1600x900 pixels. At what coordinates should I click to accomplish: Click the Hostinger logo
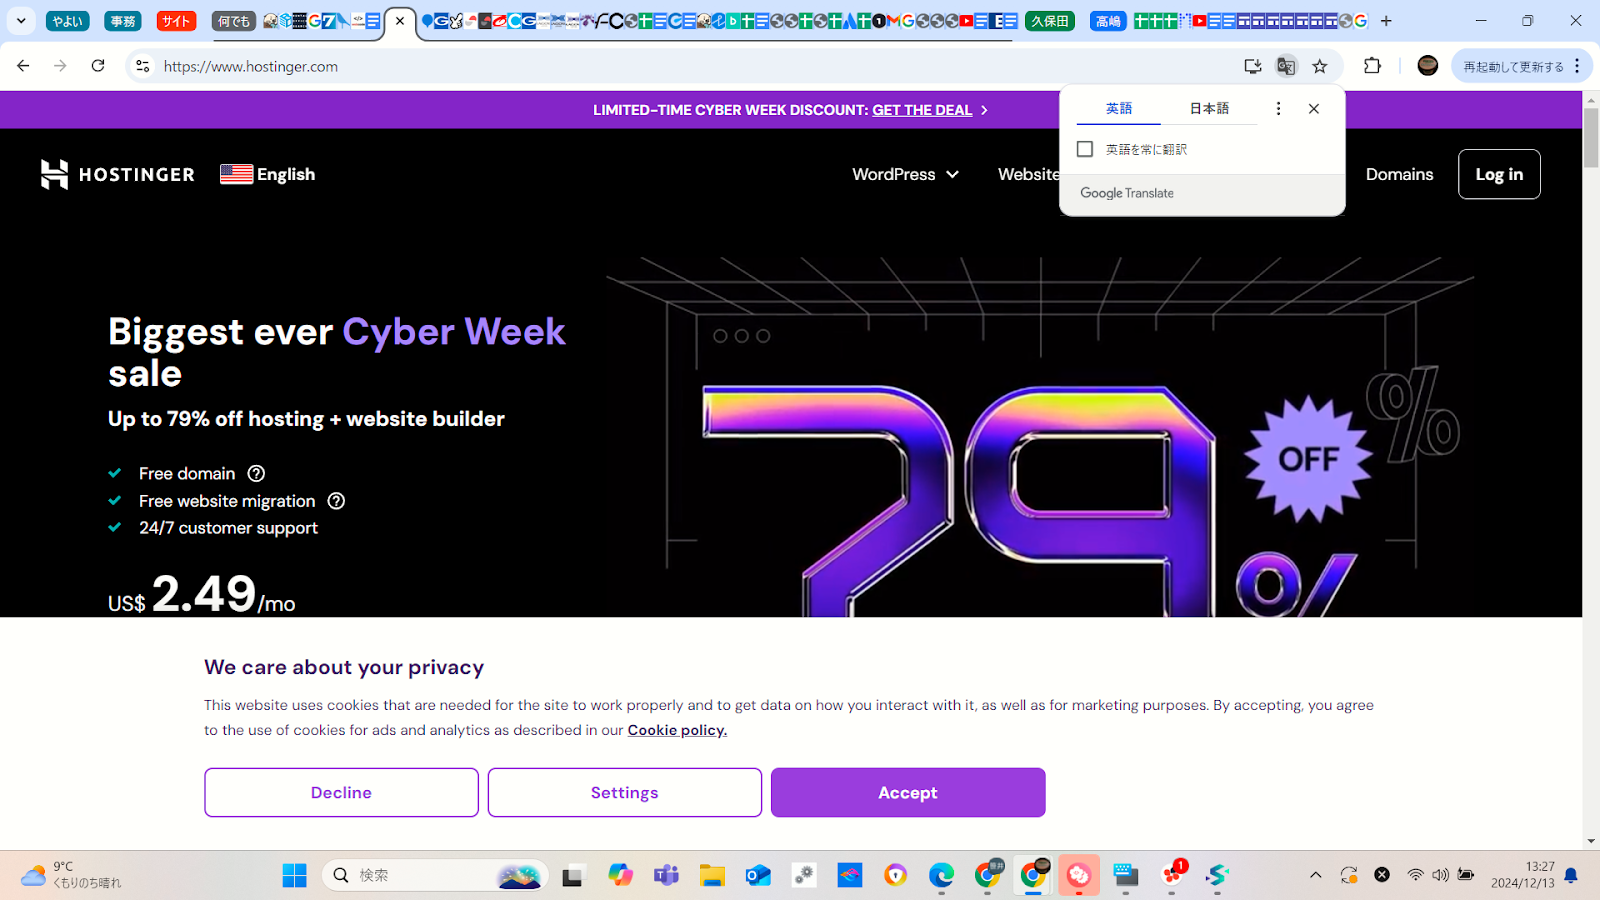117,174
